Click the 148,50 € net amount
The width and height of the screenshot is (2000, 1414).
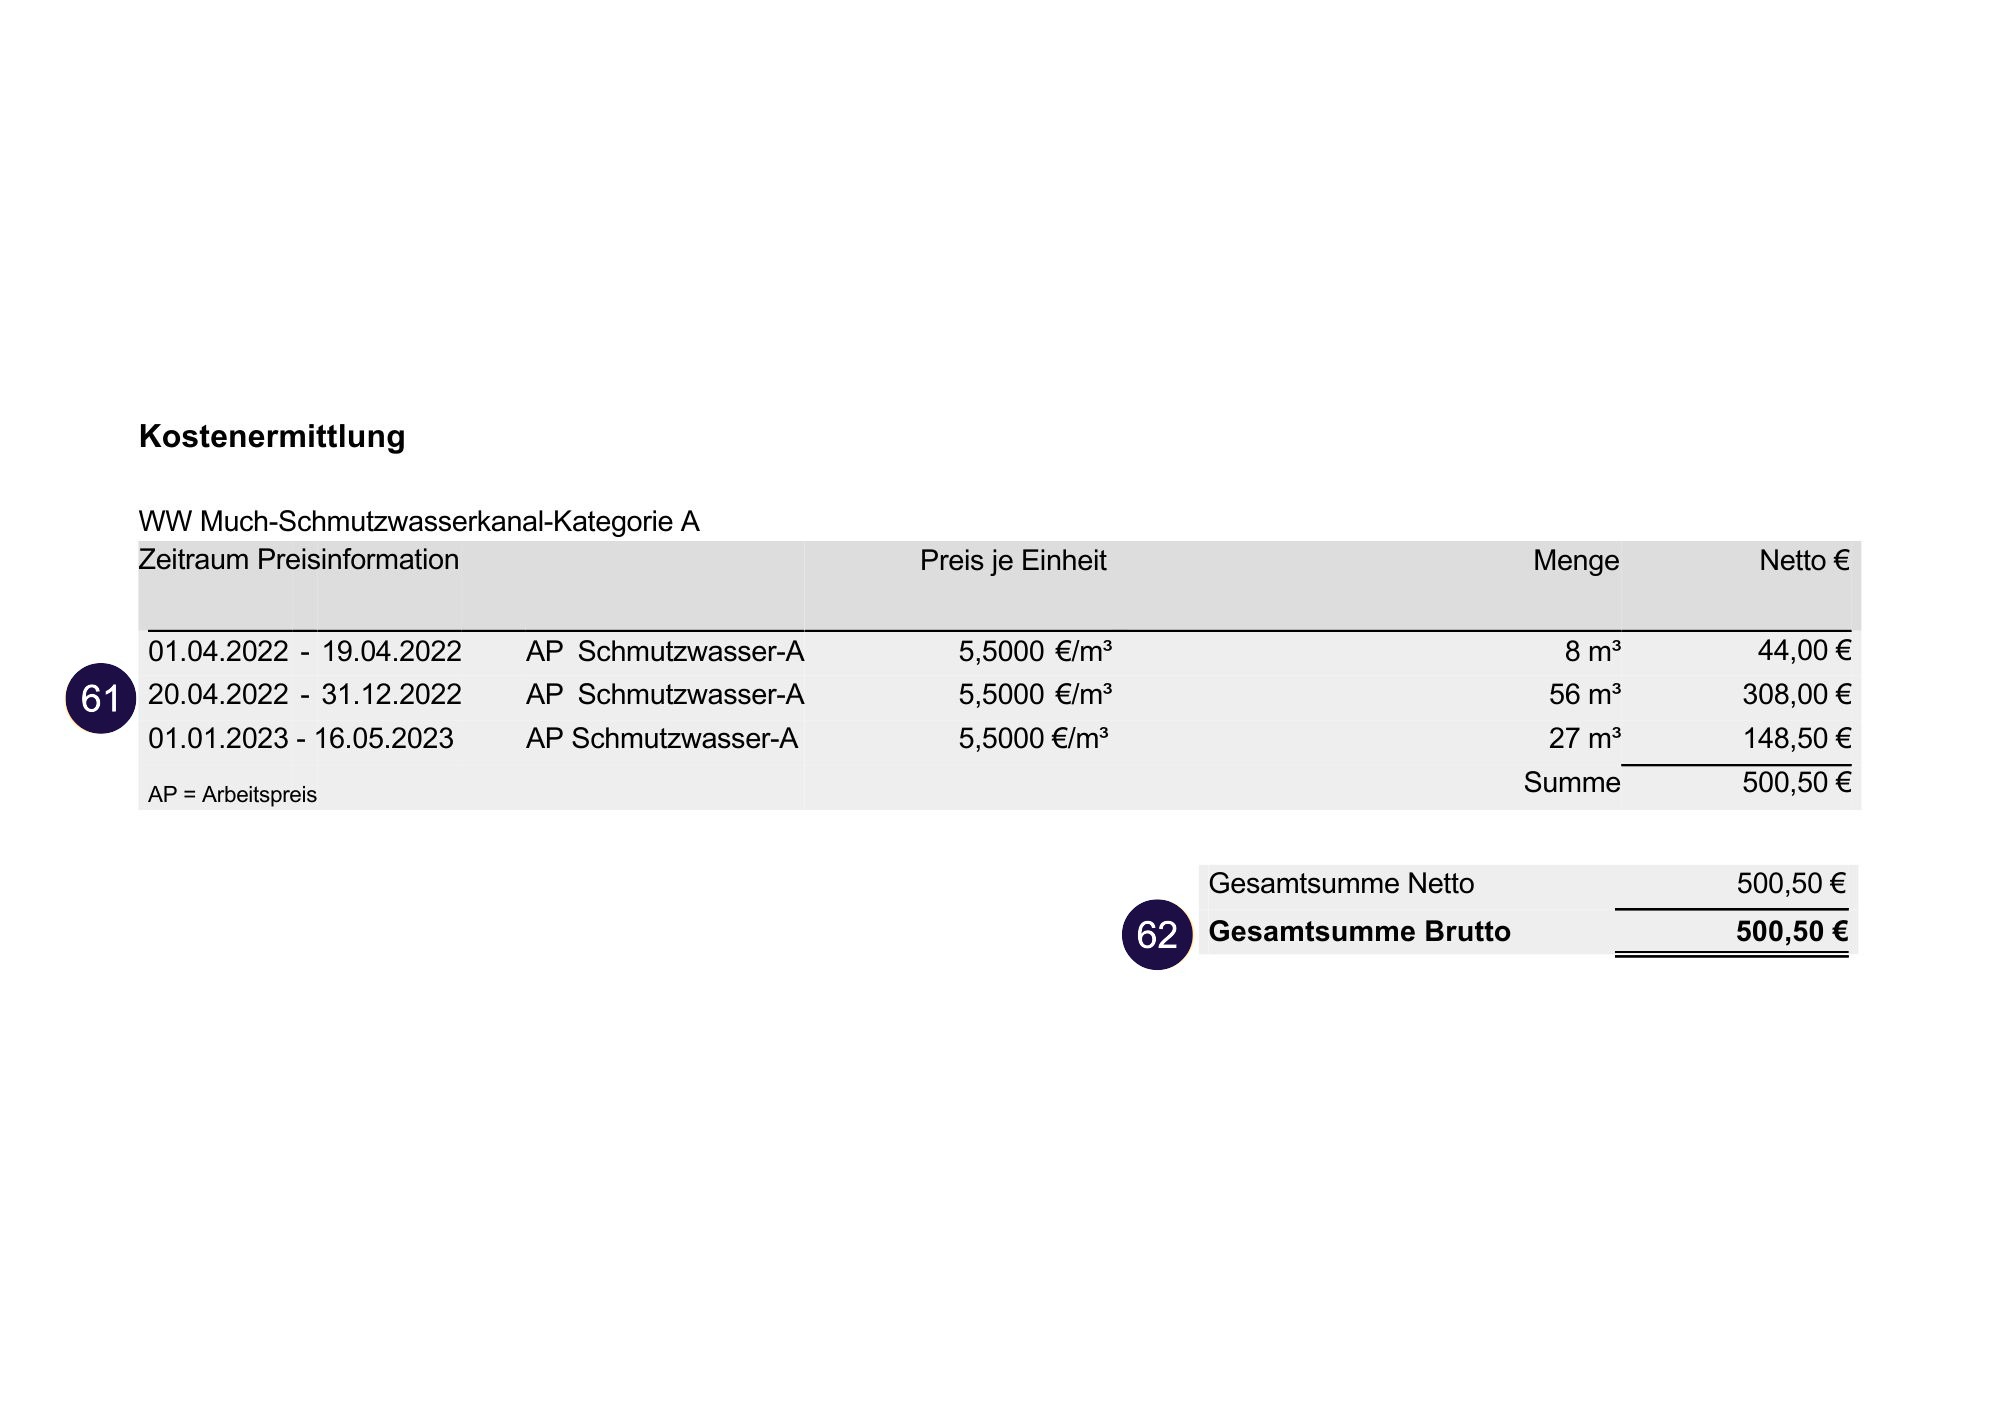(1796, 739)
